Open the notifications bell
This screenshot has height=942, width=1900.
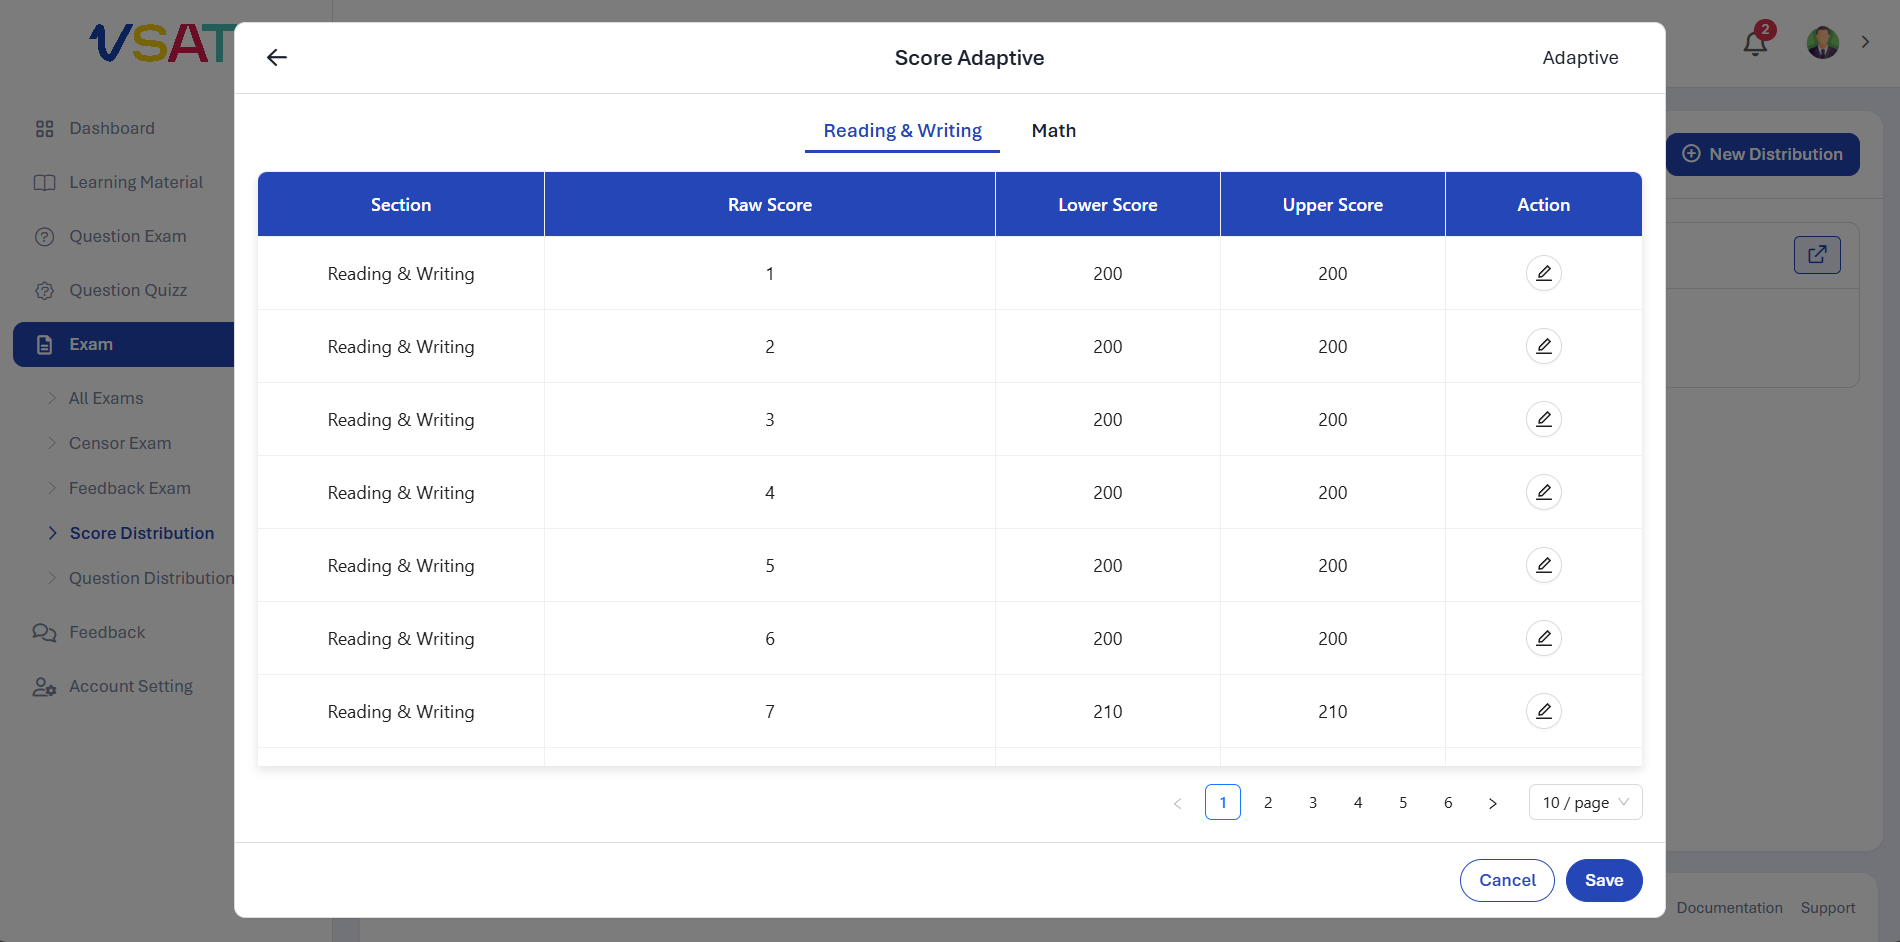point(1755,43)
